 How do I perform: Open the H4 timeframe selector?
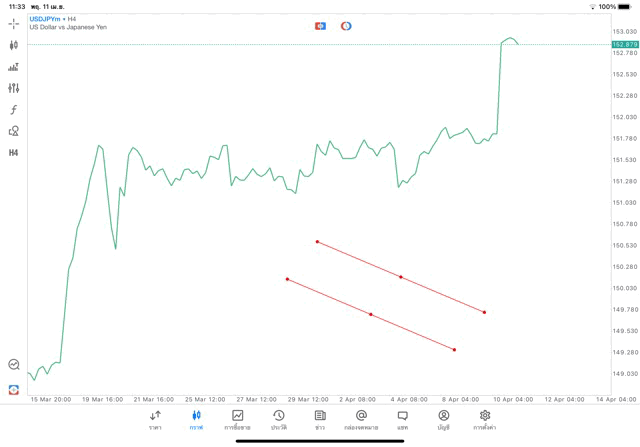pos(13,153)
